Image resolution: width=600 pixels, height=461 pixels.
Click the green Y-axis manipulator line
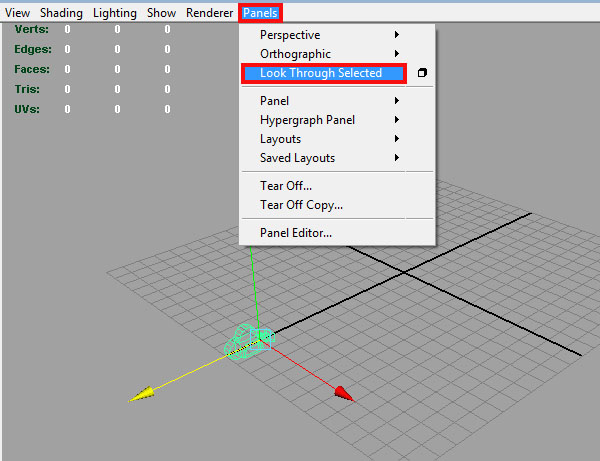tap(255, 291)
